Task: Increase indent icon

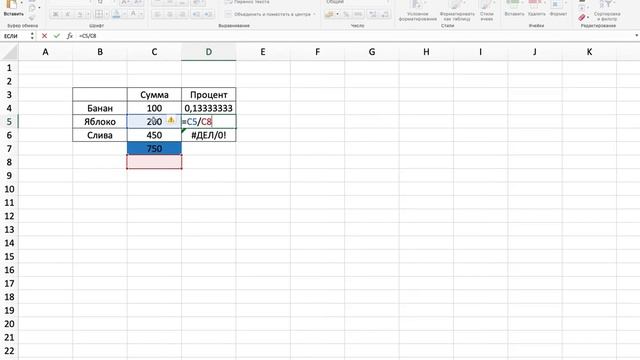Action: click(x=208, y=14)
